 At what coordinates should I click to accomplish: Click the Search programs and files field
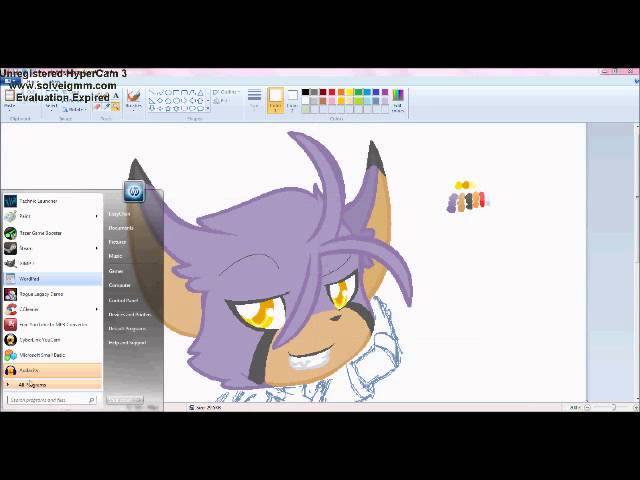tap(51, 400)
